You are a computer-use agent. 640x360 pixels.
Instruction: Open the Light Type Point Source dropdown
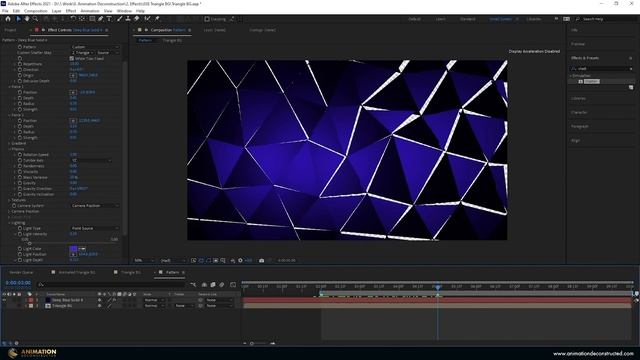pyautogui.click(x=95, y=229)
